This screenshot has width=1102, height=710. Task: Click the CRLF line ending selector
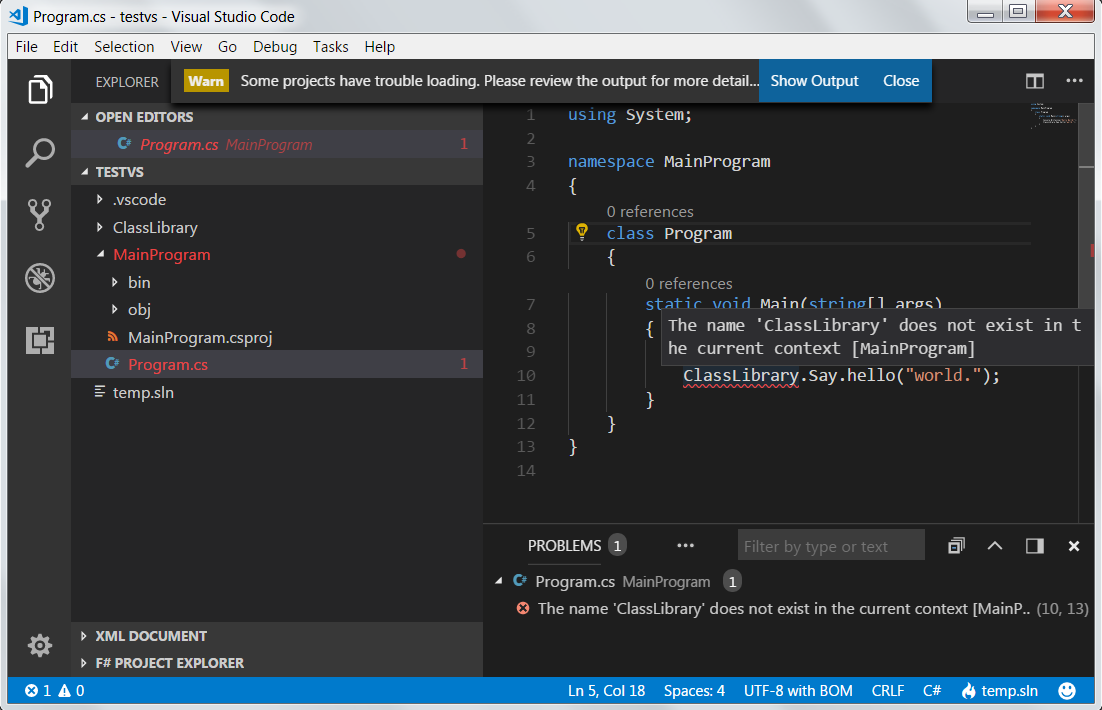[x=888, y=691]
